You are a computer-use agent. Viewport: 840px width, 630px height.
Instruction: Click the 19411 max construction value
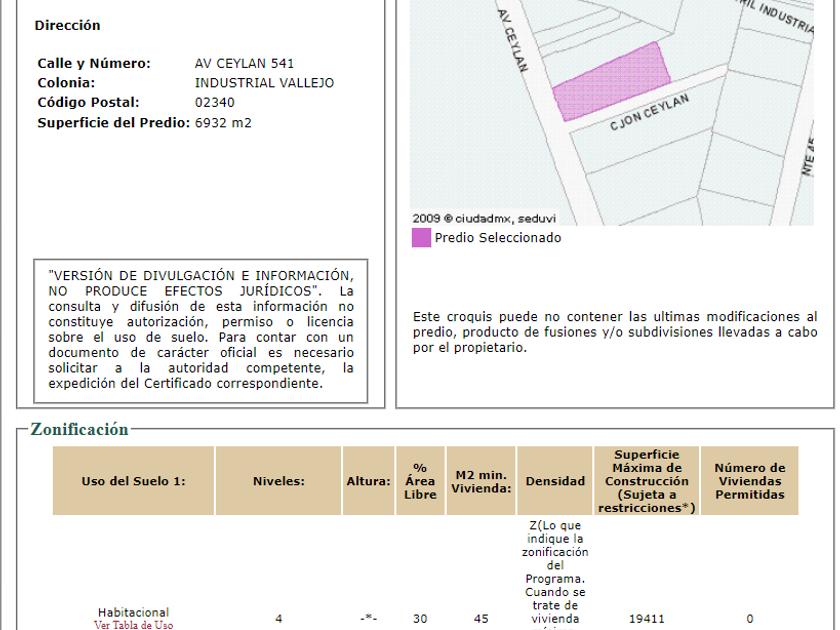click(646, 619)
